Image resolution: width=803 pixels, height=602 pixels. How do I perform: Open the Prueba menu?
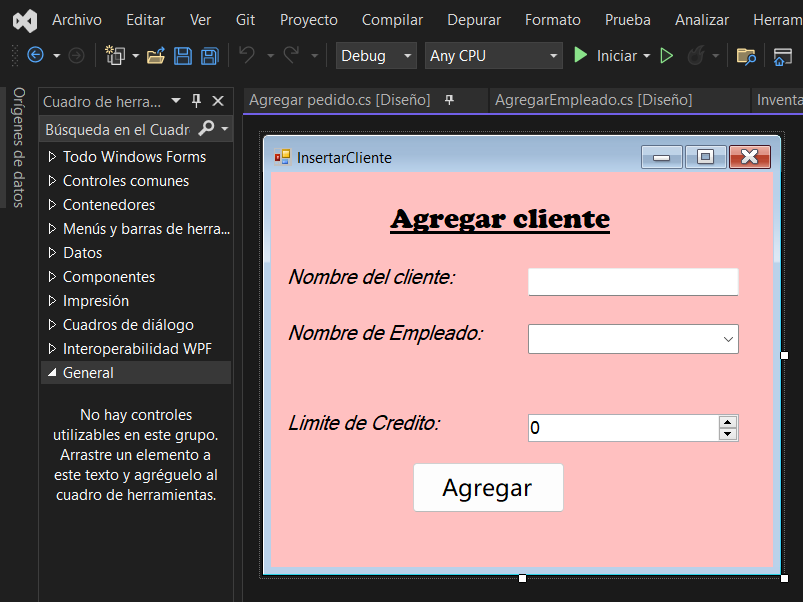(627, 20)
